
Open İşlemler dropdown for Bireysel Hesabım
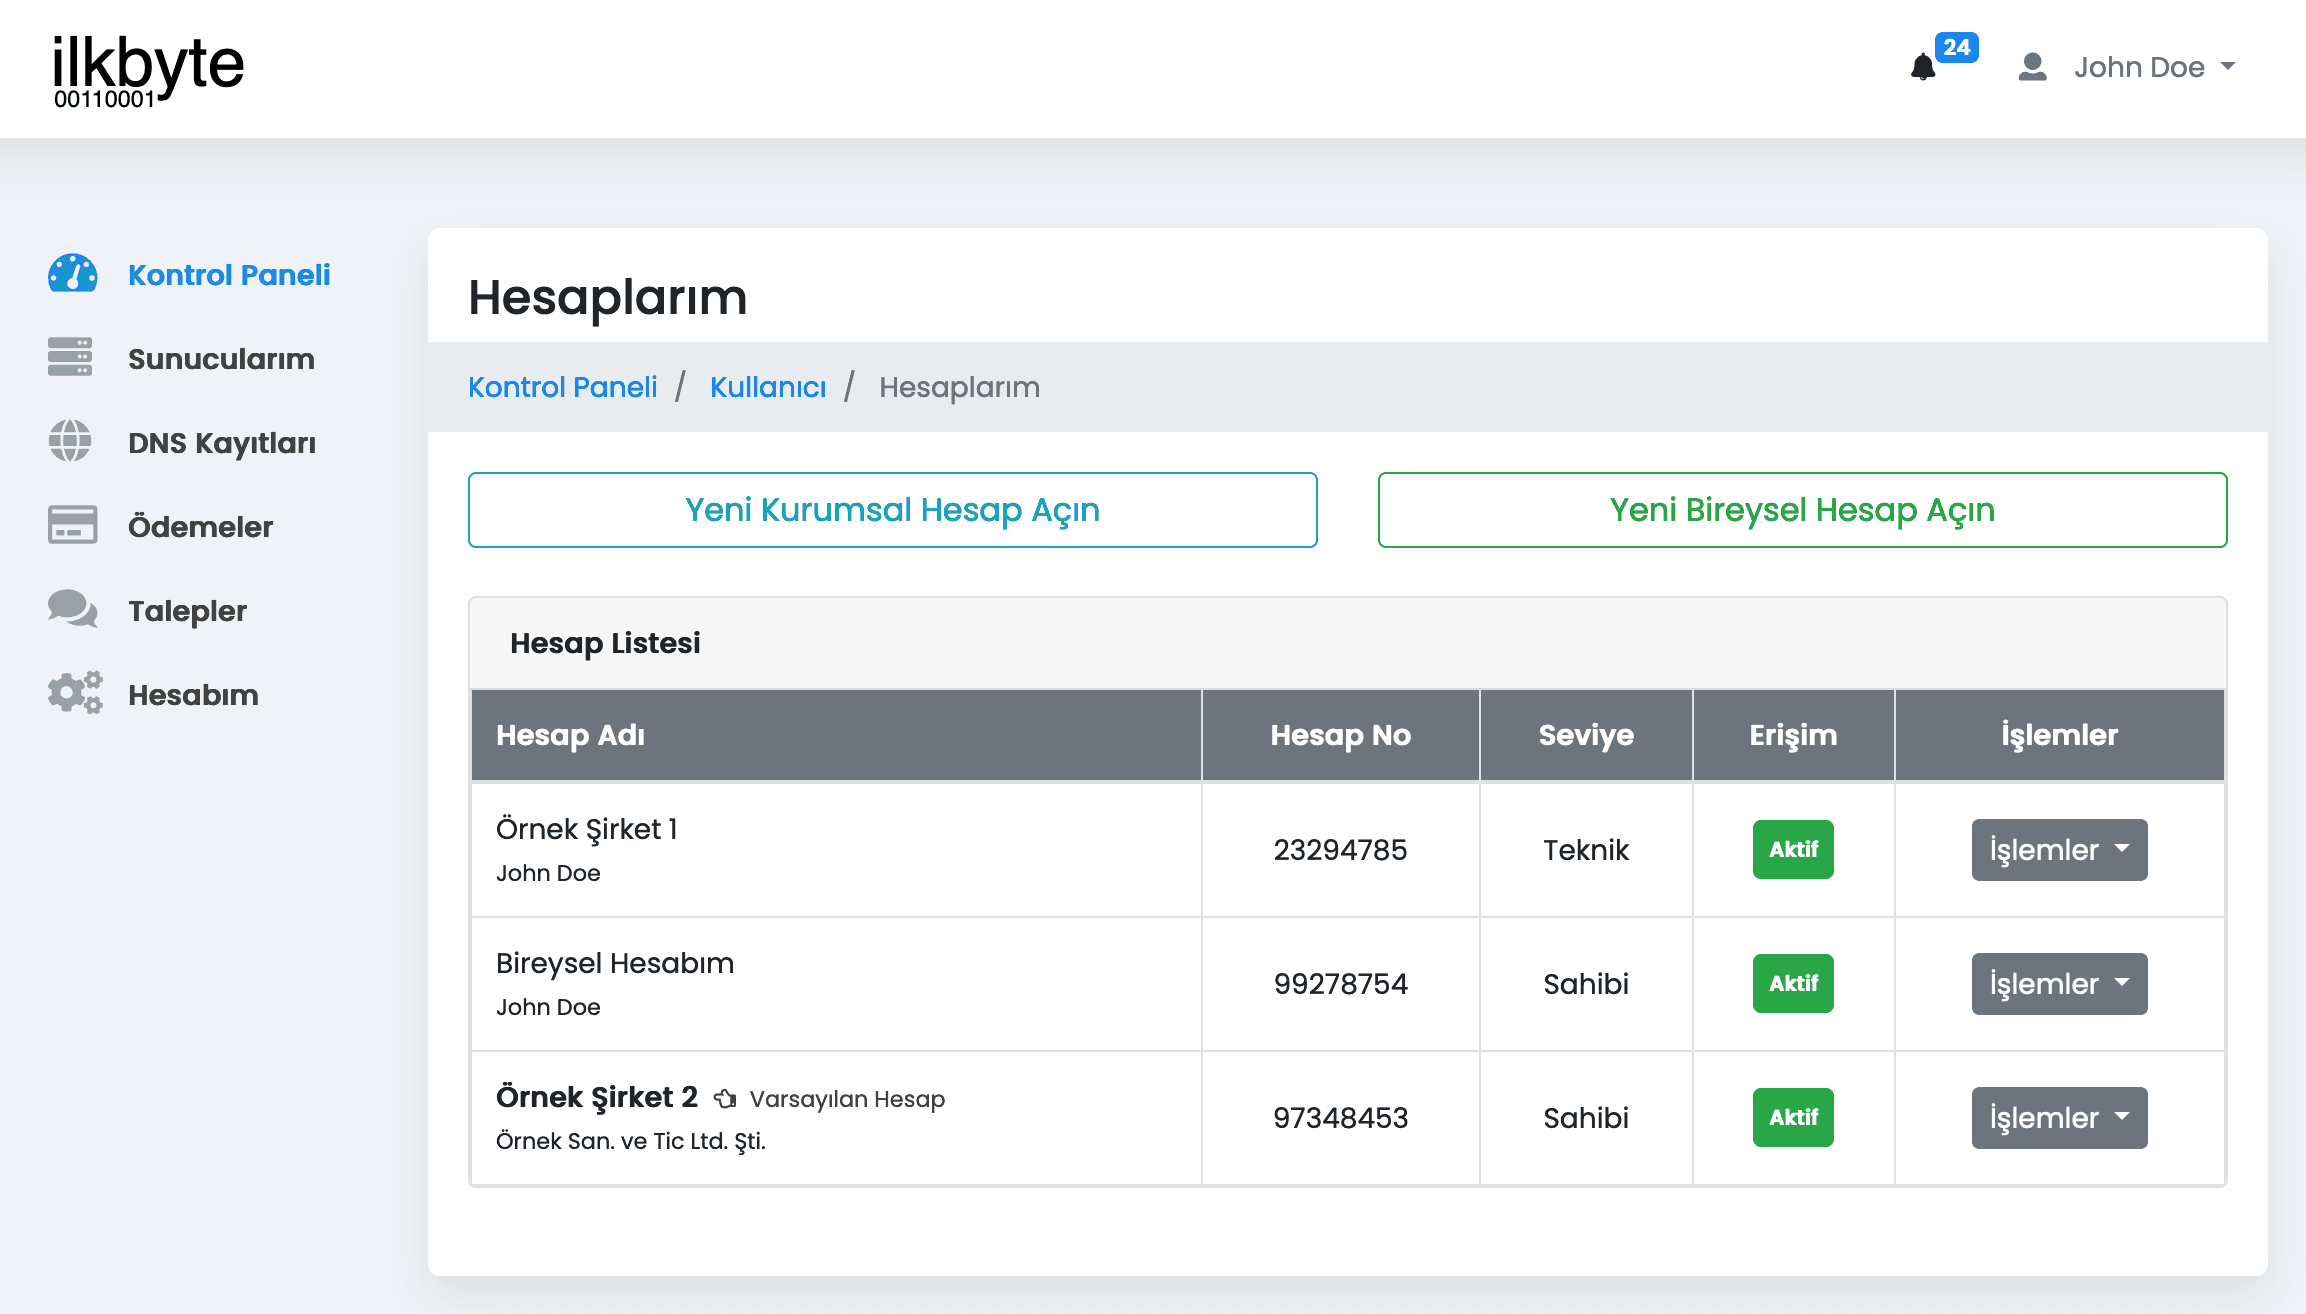point(2058,983)
